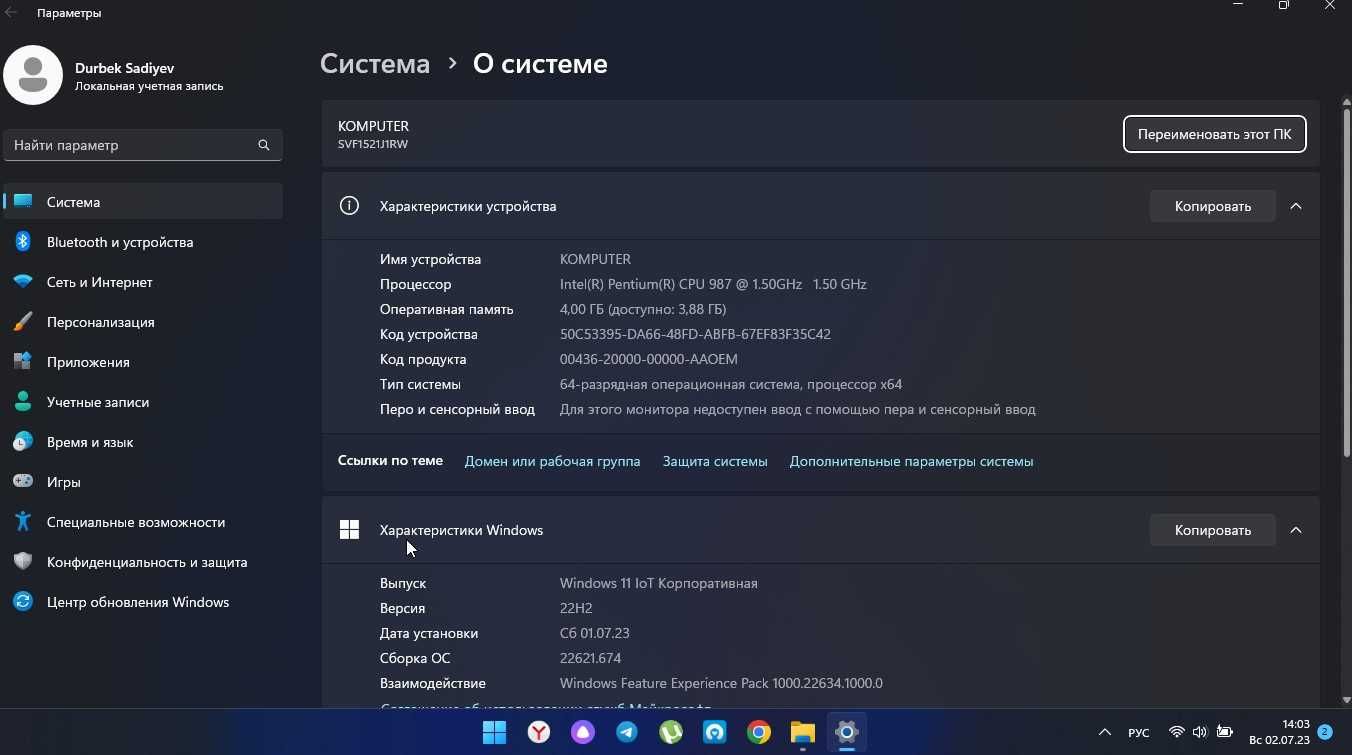Select the Windows 11 IoT Корпоративная text
The width and height of the screenshot is (1352, 755).
pyautogui.click(x=659, y=583)
